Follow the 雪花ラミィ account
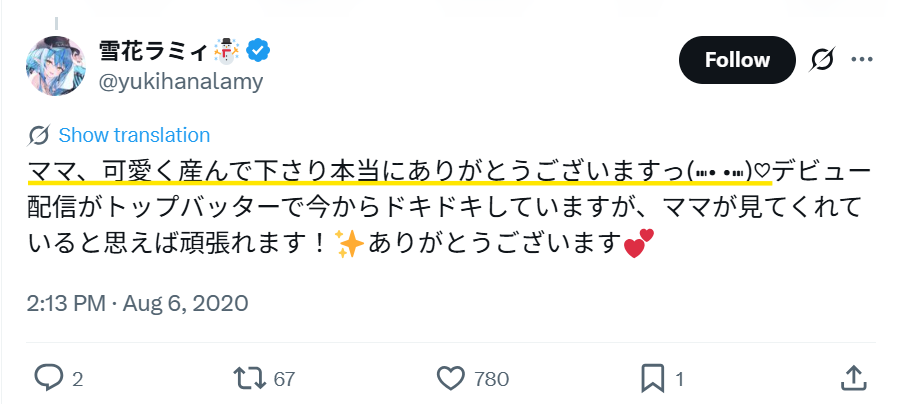 737,60
